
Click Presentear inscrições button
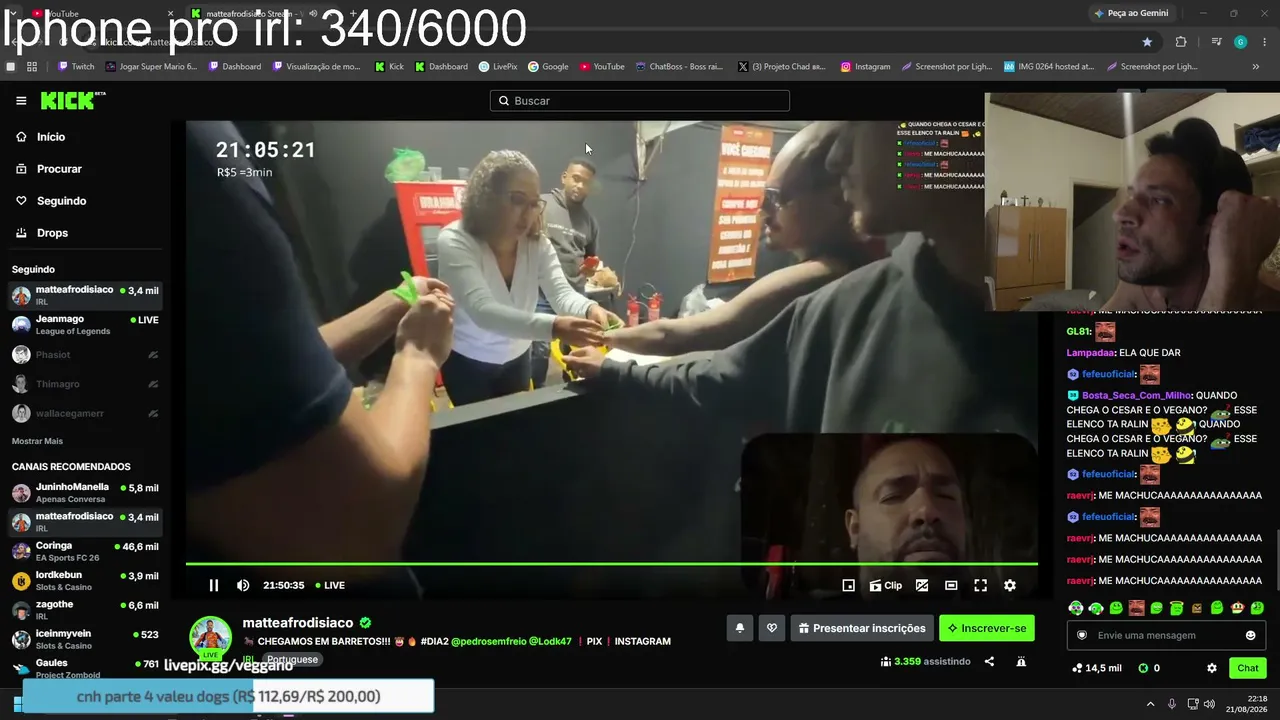[862, 628]
